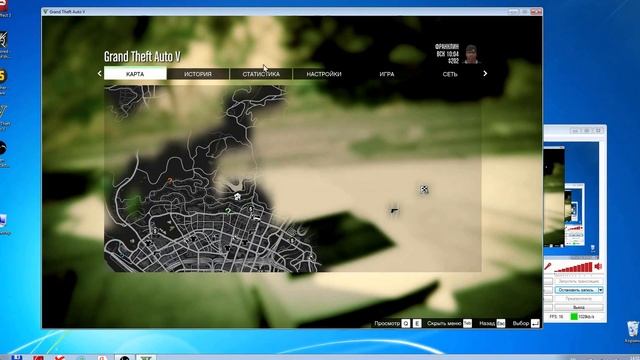This screenshot has width=640, height=360.
Task: Open the ИСТОРИЯ tab
Action: coord(198,74)
